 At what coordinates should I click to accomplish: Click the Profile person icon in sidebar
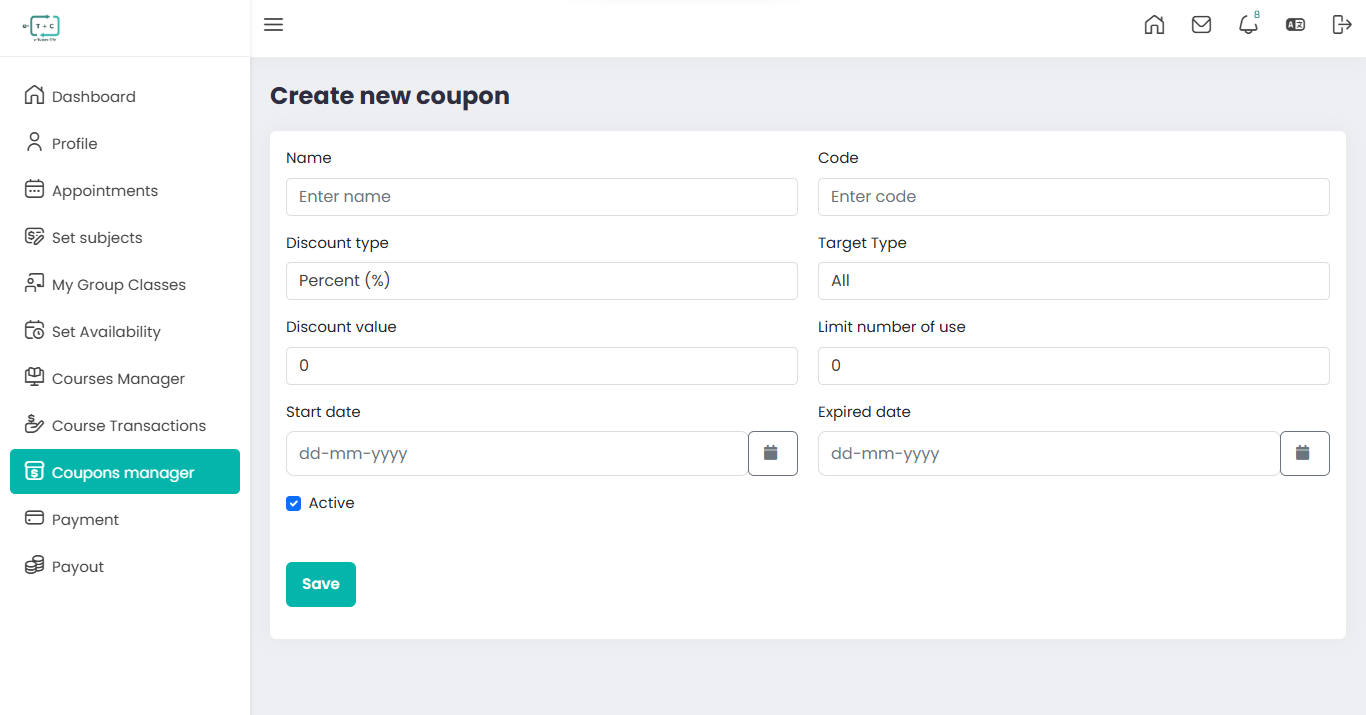coord(34,142)
